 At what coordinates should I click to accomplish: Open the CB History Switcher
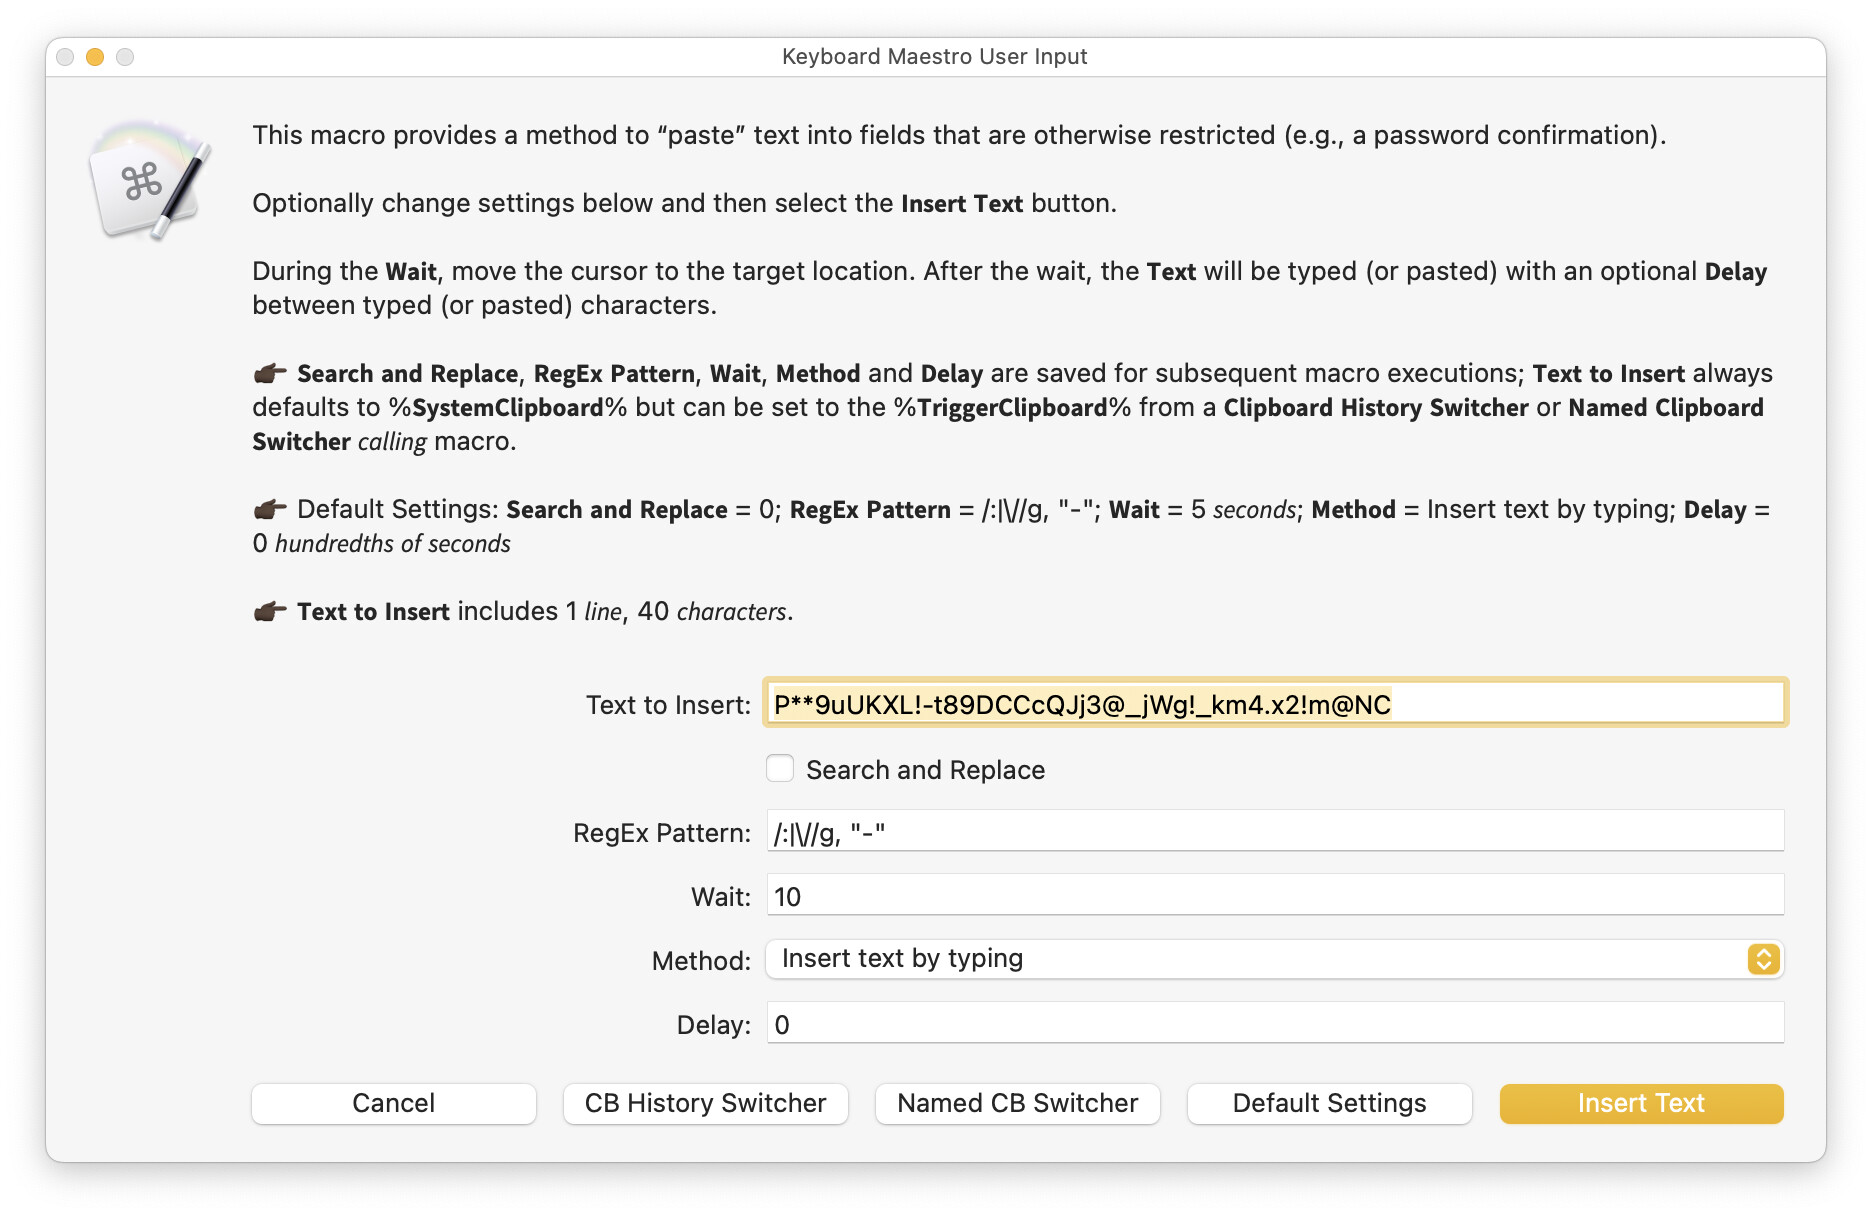coord(706,1103)
